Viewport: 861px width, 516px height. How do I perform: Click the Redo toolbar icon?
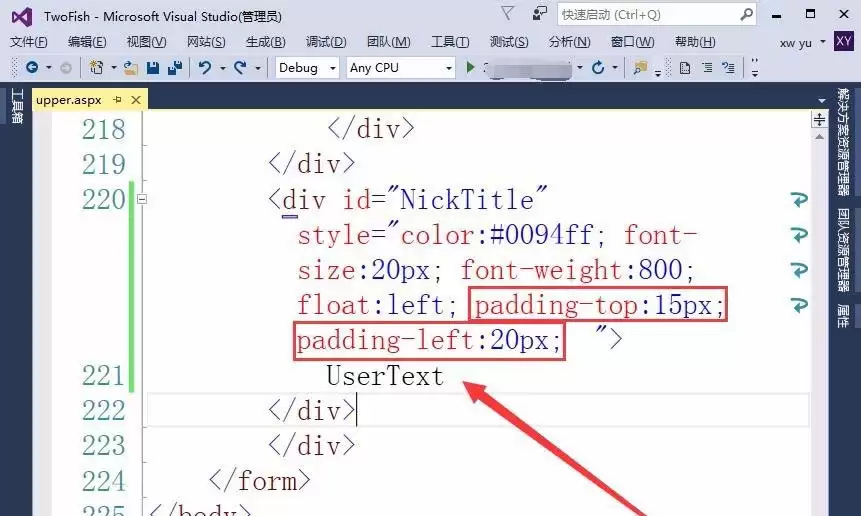pyautogui.click(x=240, y=68)
